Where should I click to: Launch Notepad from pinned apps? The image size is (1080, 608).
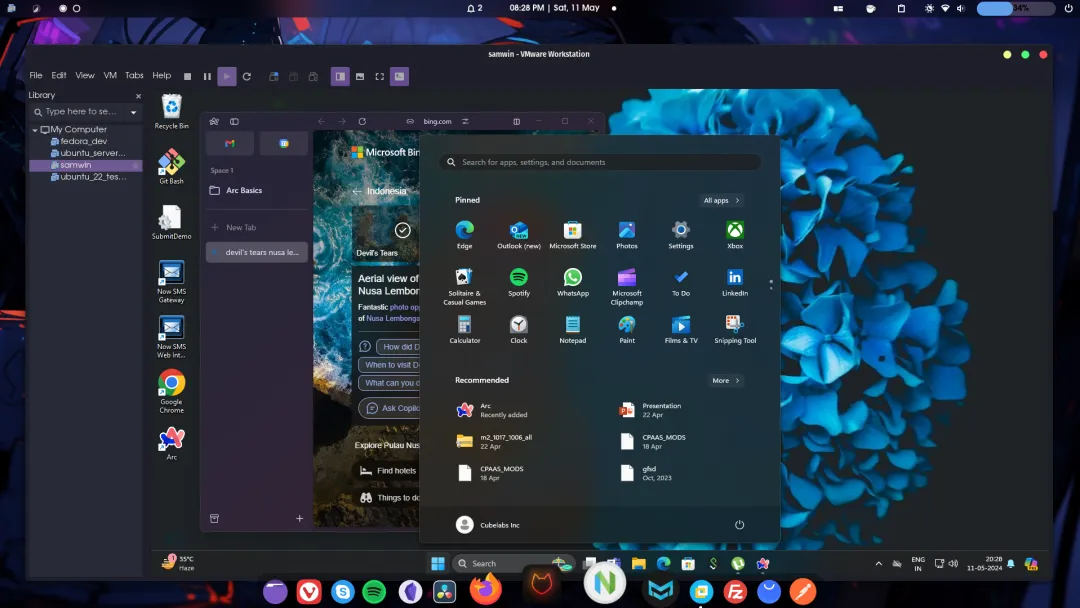tap(572, 329)
